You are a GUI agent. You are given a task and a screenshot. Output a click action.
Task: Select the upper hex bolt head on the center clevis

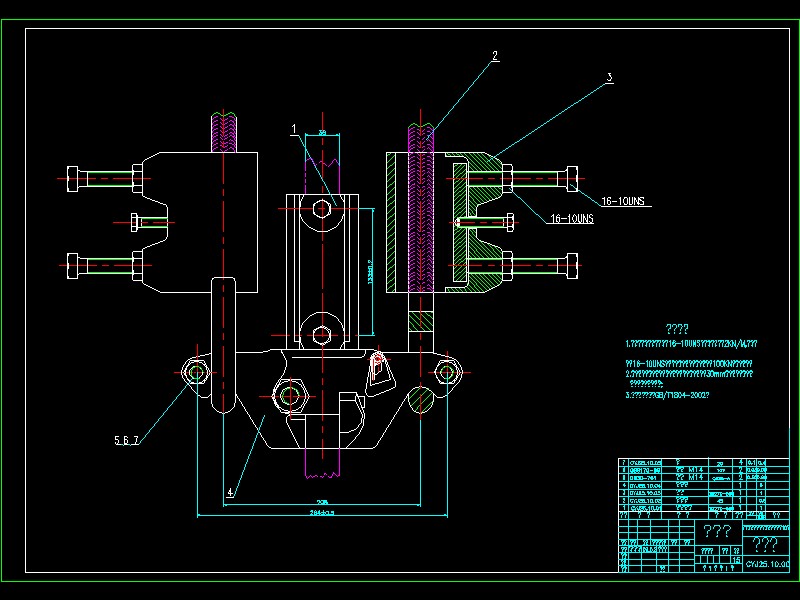click(x=321, y=209)
